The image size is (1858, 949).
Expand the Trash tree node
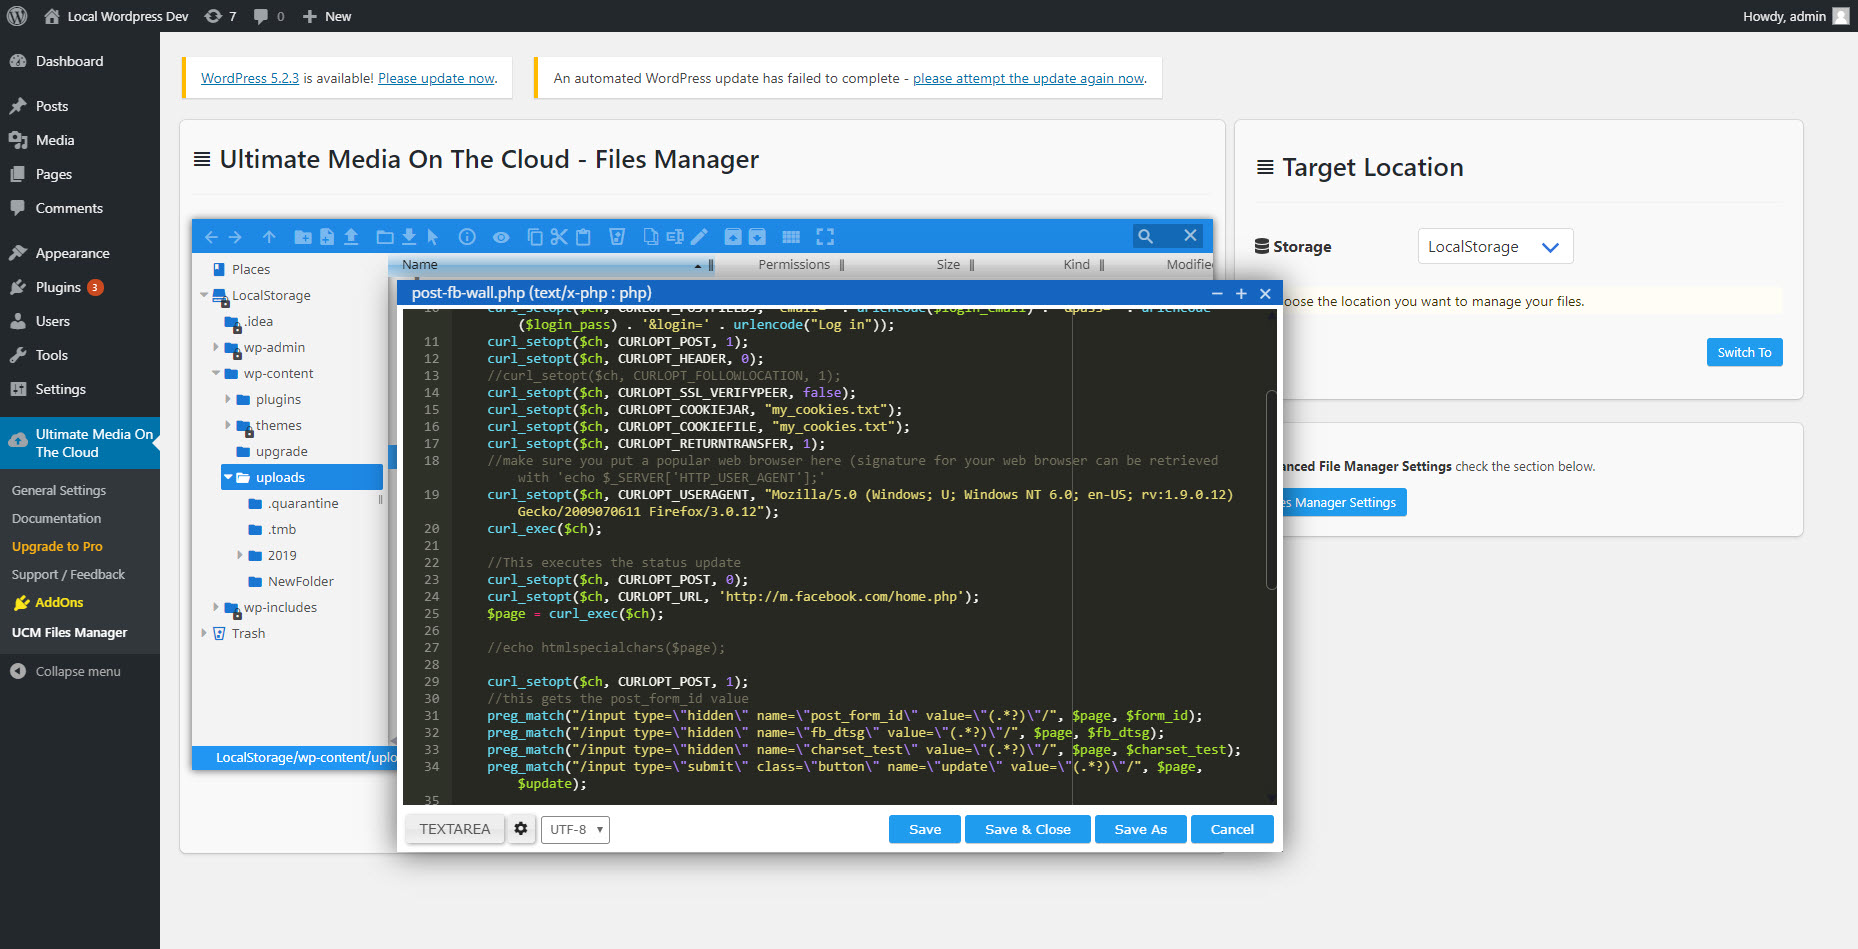point(204,633)
